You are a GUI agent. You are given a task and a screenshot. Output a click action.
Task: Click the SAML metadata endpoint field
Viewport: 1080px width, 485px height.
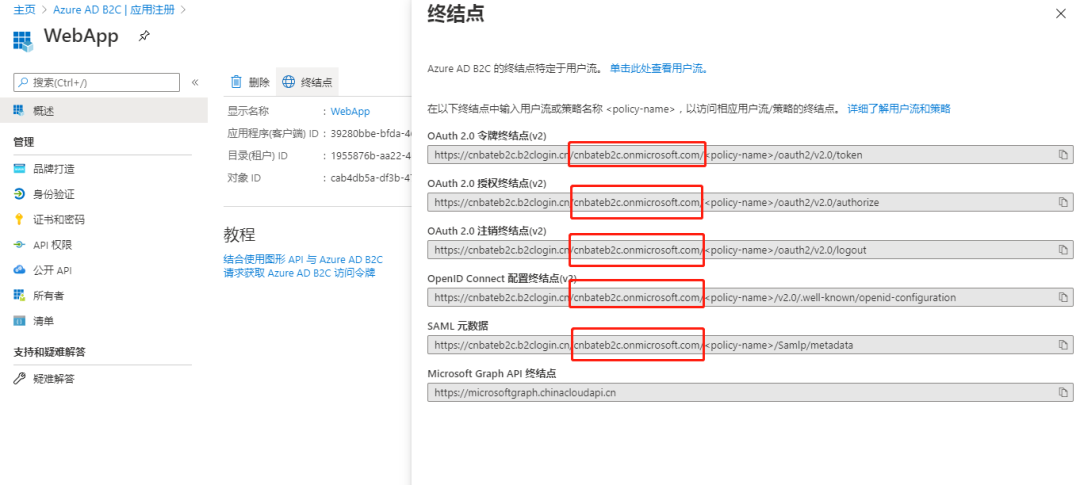(750, 344)
